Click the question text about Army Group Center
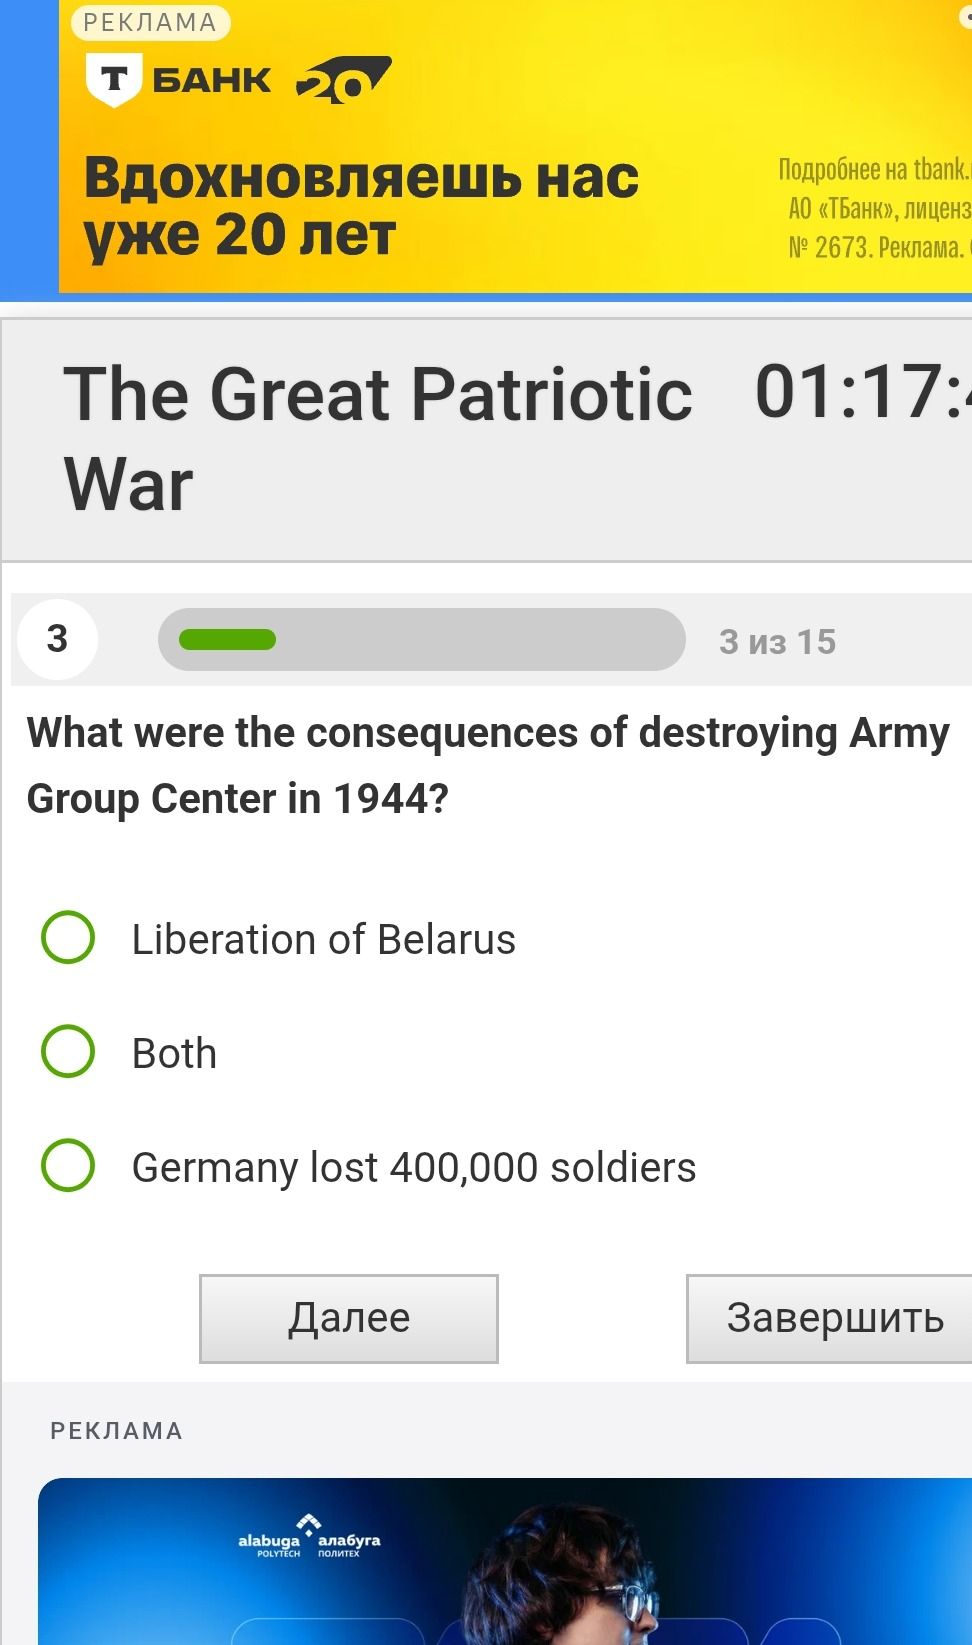This screenshot has width=972, height=1645. click(488, 765)
